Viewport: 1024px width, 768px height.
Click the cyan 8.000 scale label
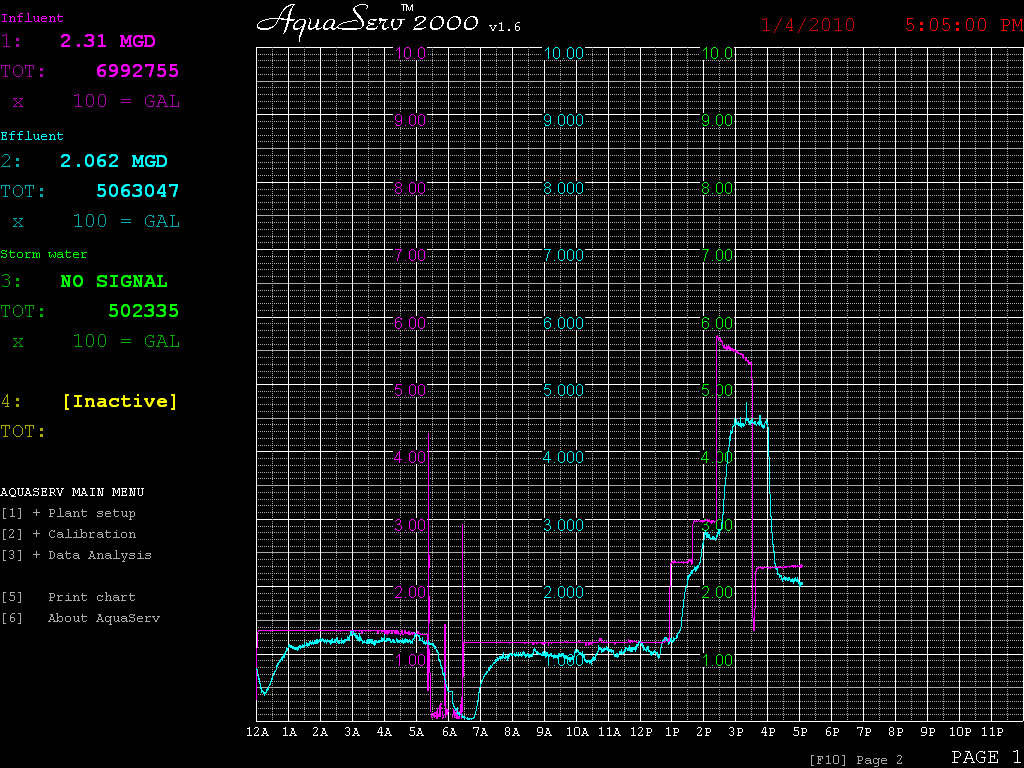(564, 188)
